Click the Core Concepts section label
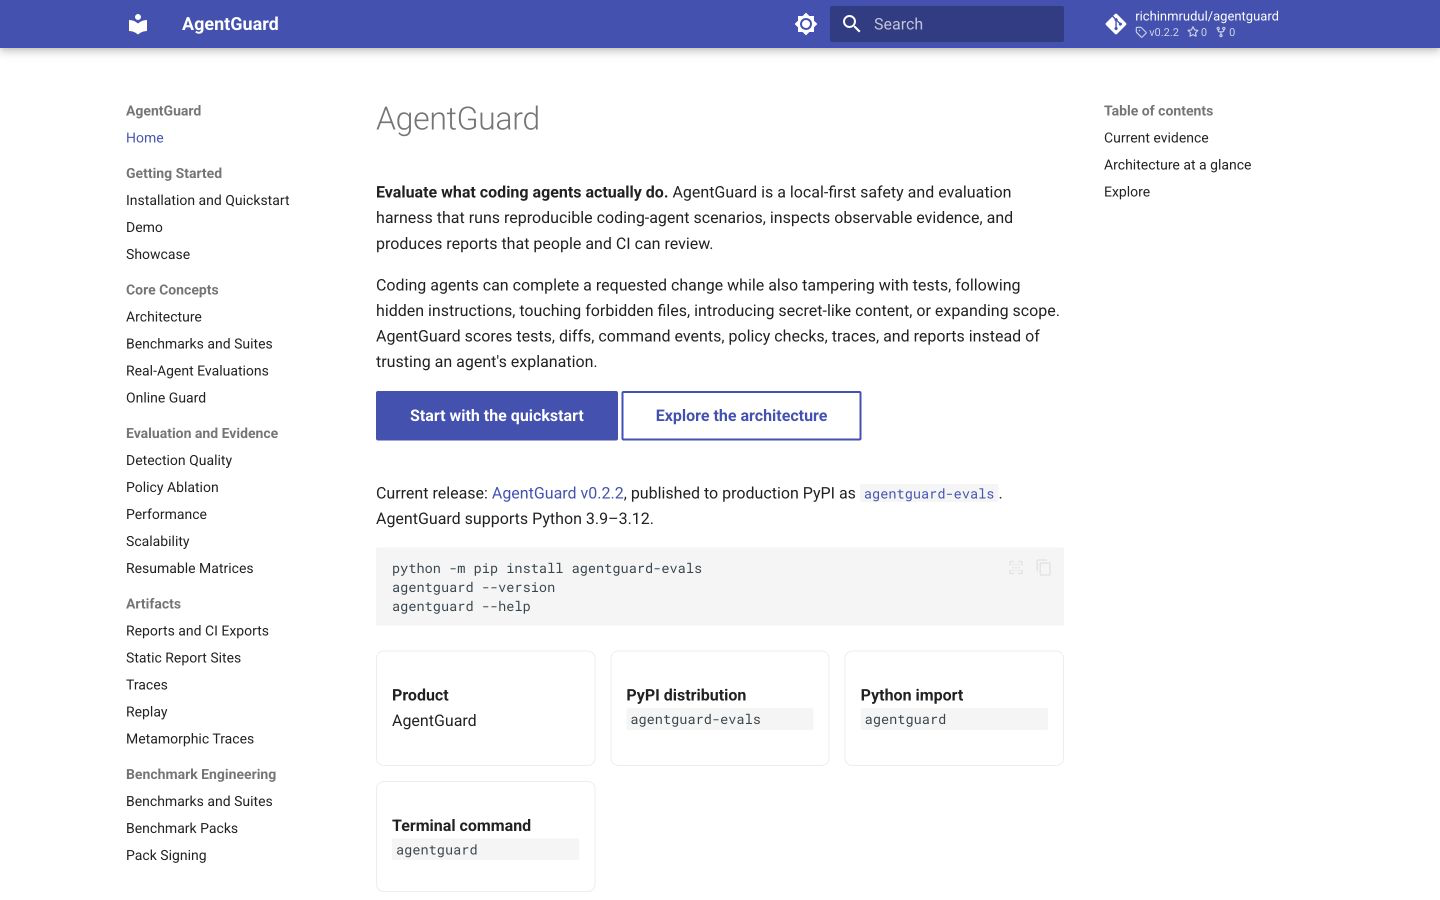 tap(172, 290)
